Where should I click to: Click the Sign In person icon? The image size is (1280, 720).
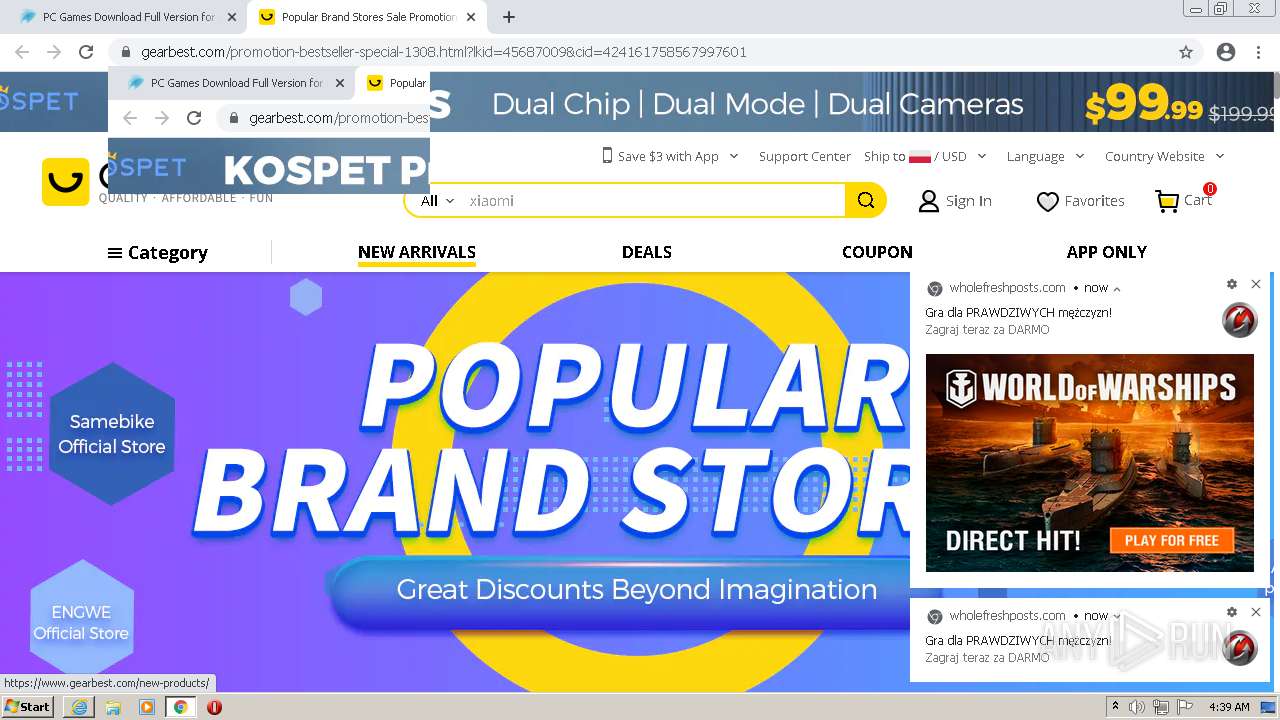[x=929, y=201]
